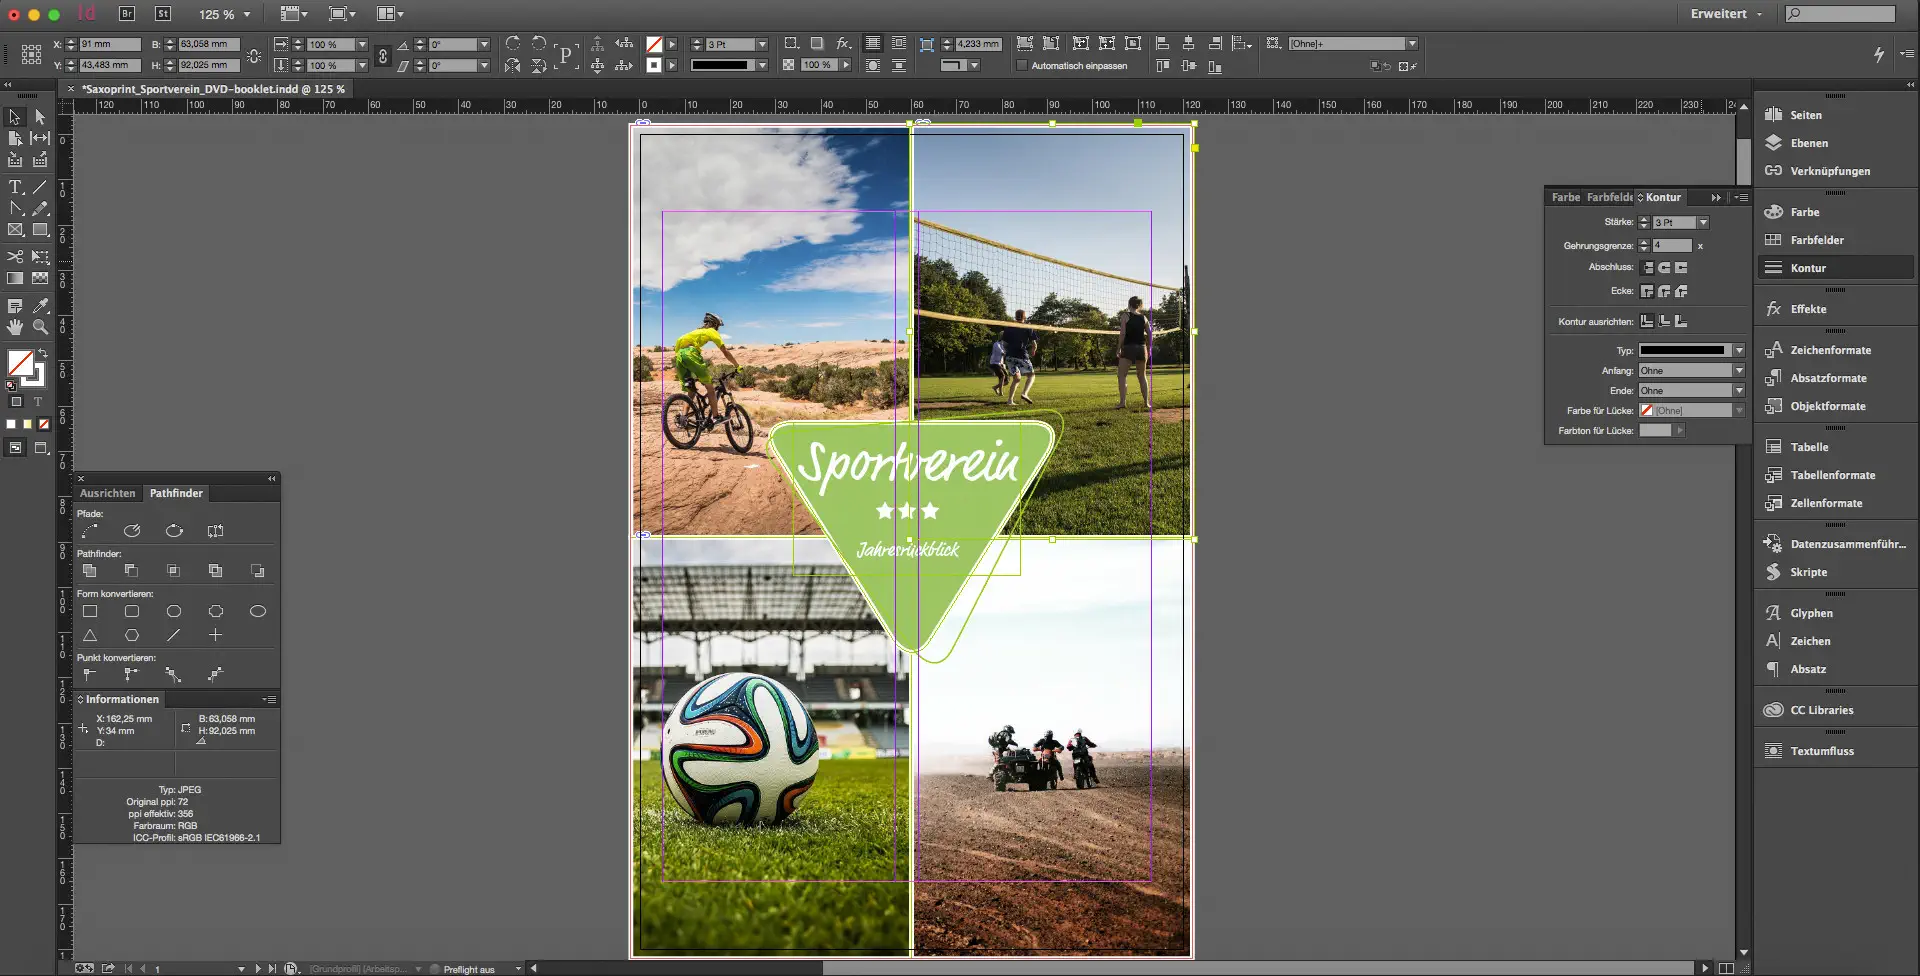Screen dimensions: 1920x976
Task: Select the Type tool in toolbox
Action: pos(15,187)
